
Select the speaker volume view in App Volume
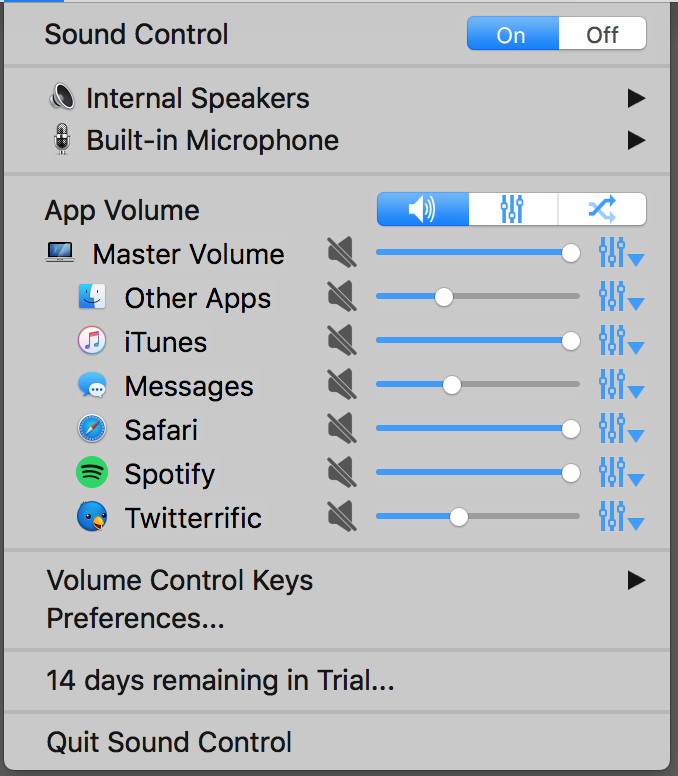423,209
